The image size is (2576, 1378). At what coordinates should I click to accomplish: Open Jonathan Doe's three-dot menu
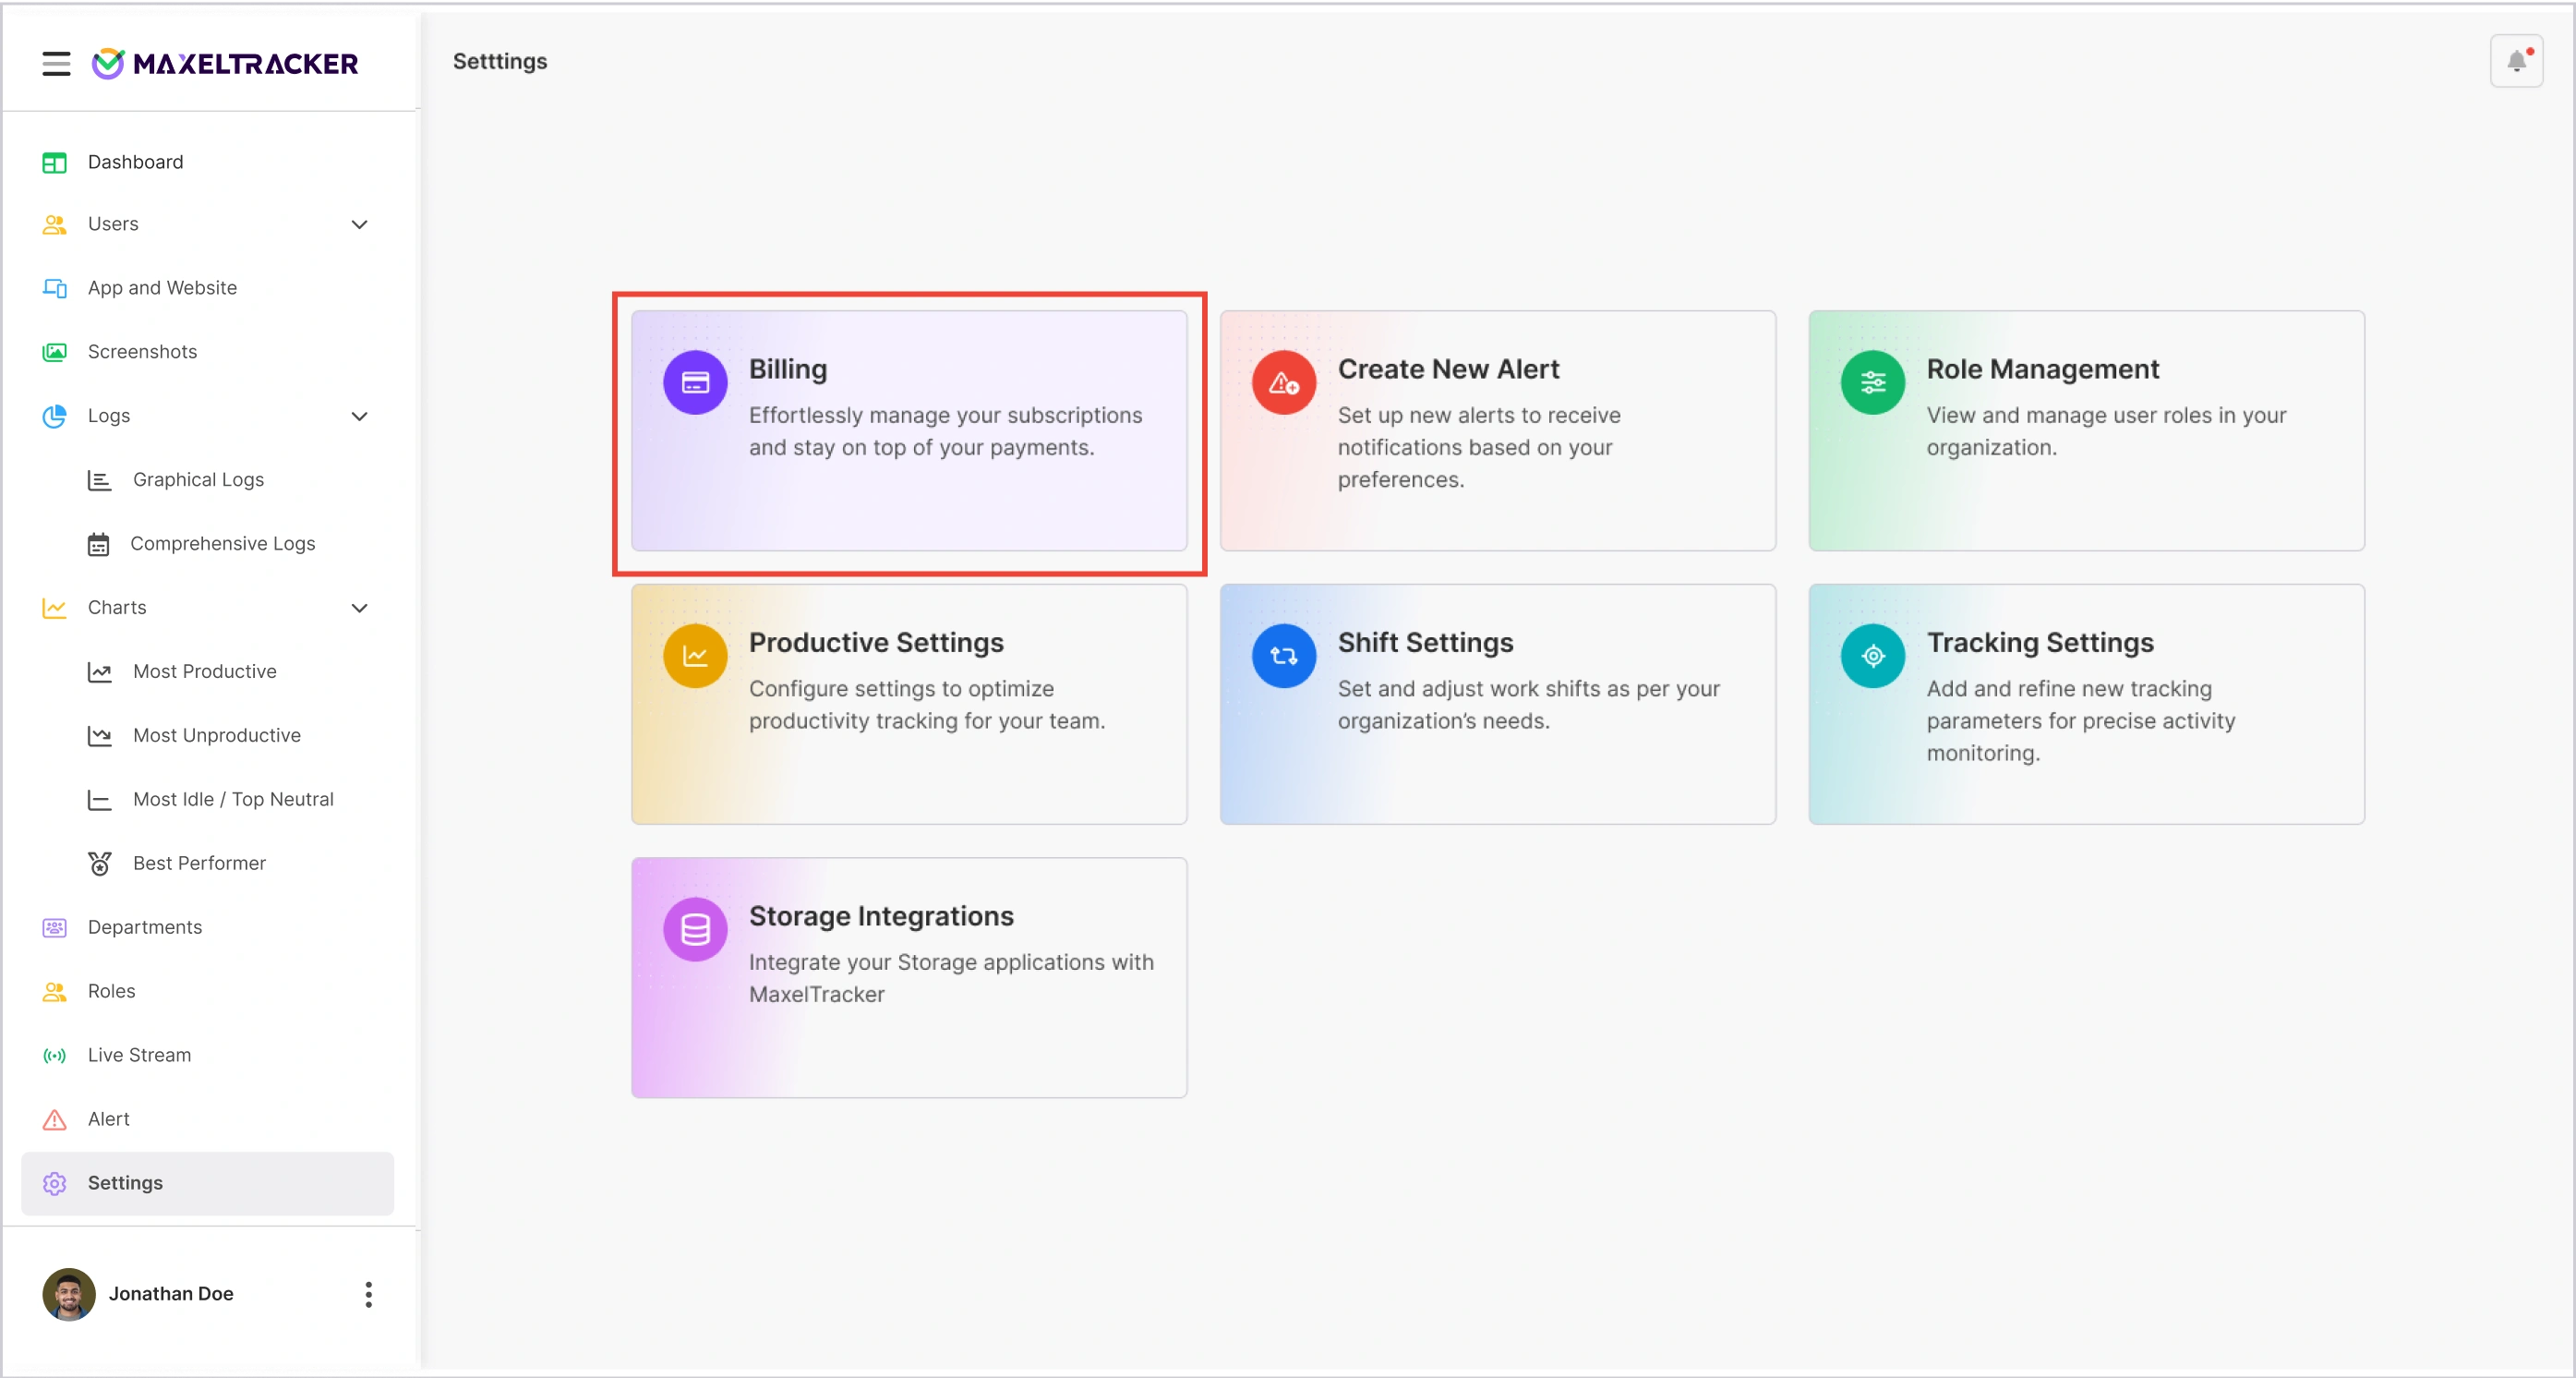point(368,1294)
